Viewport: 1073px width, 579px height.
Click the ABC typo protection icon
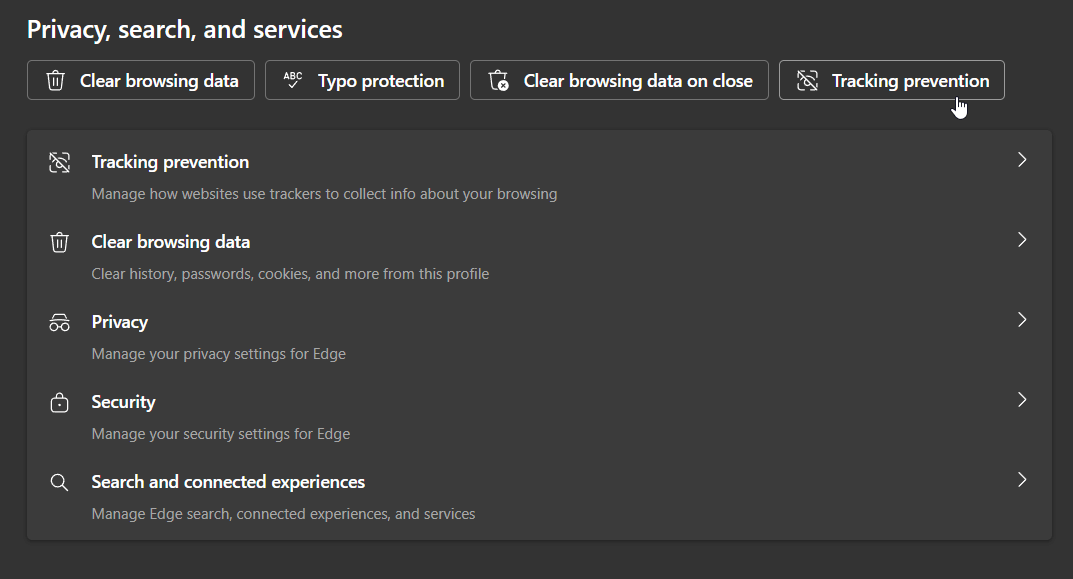click(292, 80)
